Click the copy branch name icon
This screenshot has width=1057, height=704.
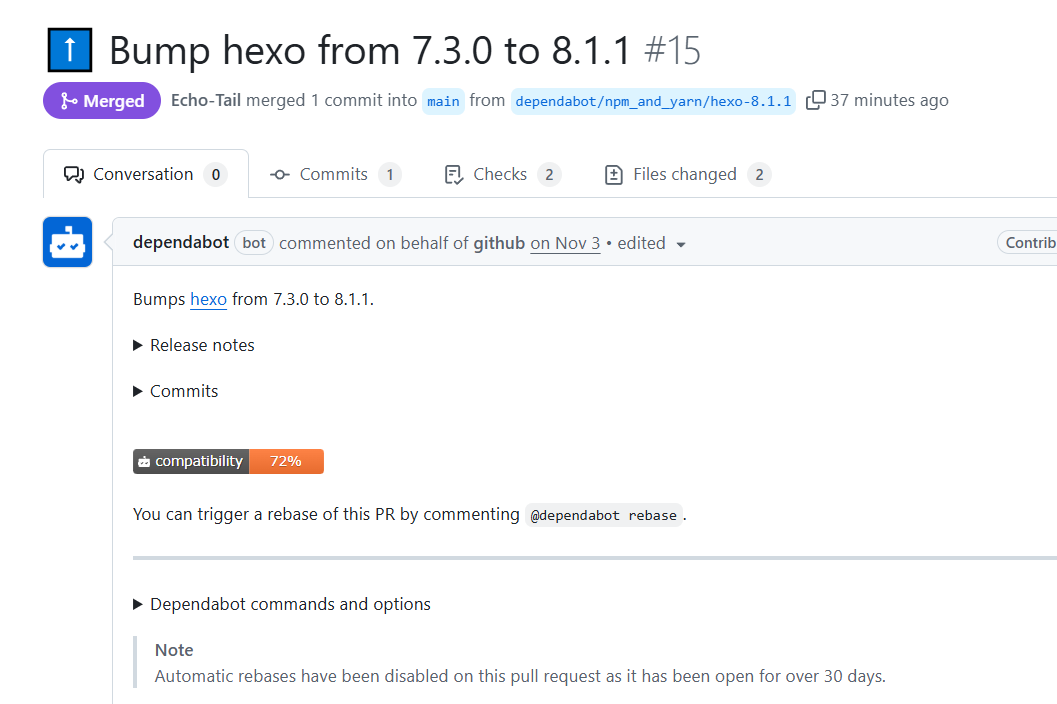tap(816, 100)
